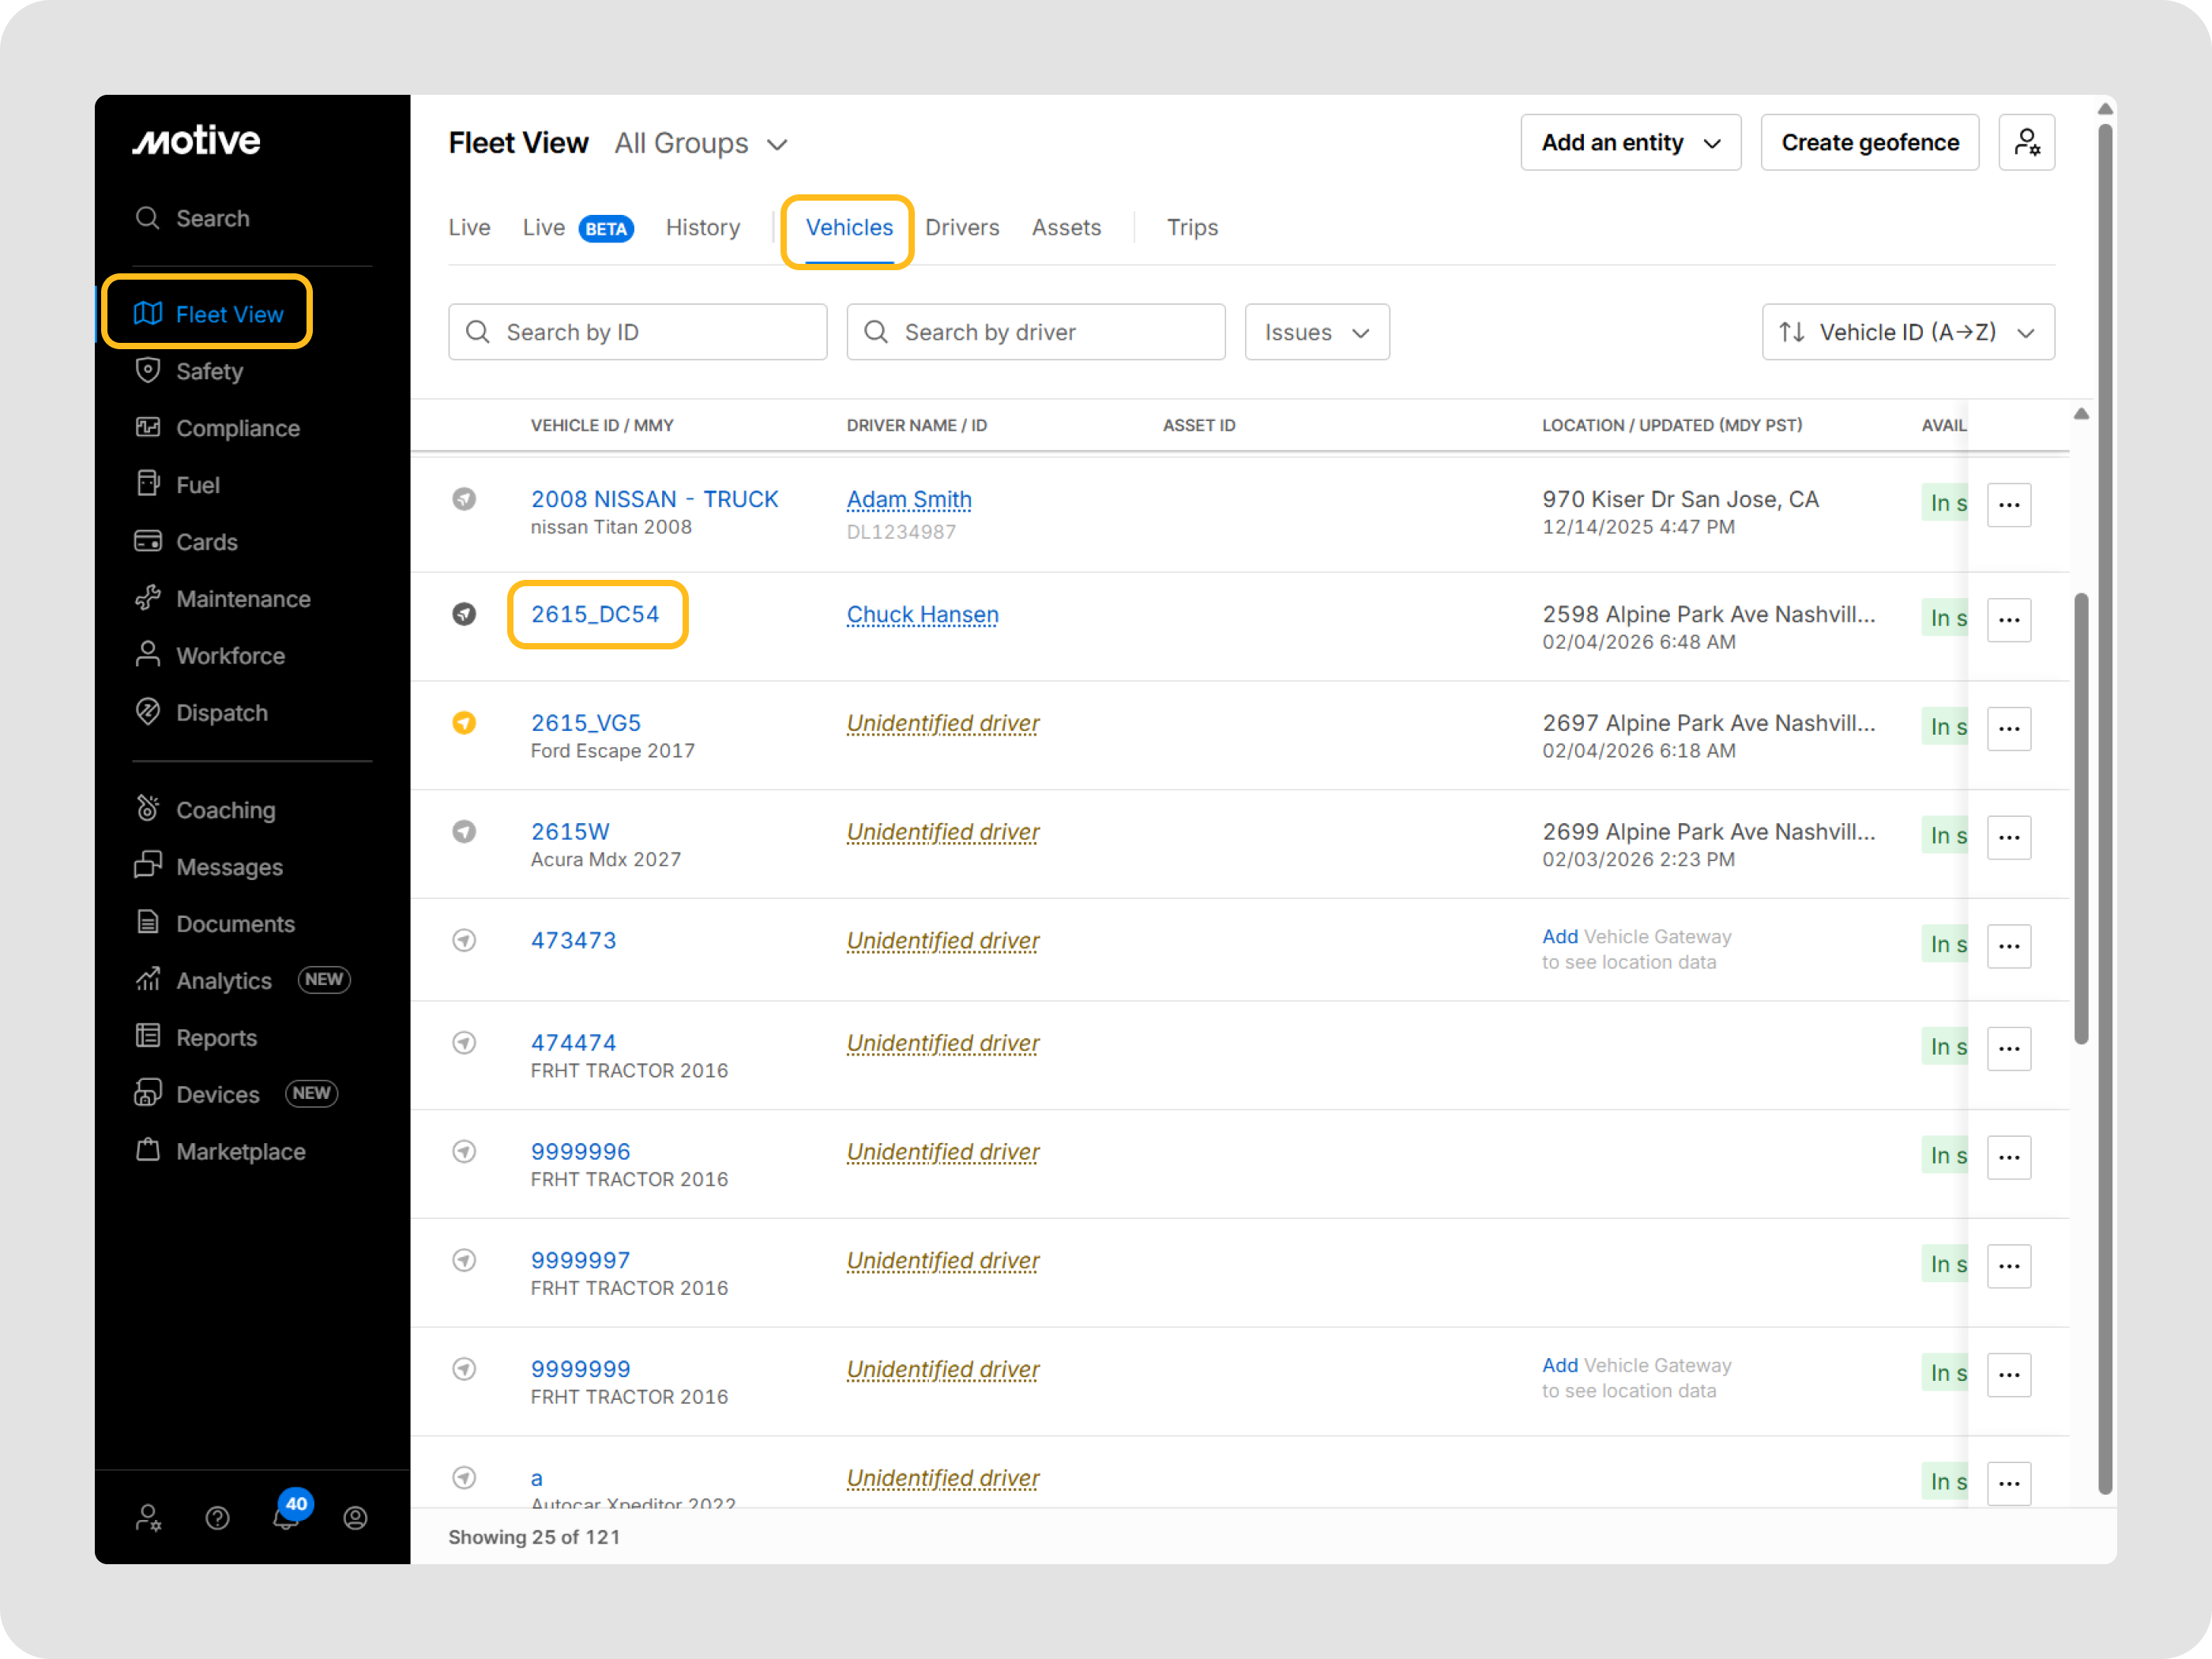Open the Chuck Hansen driver link

coord(922,615)
